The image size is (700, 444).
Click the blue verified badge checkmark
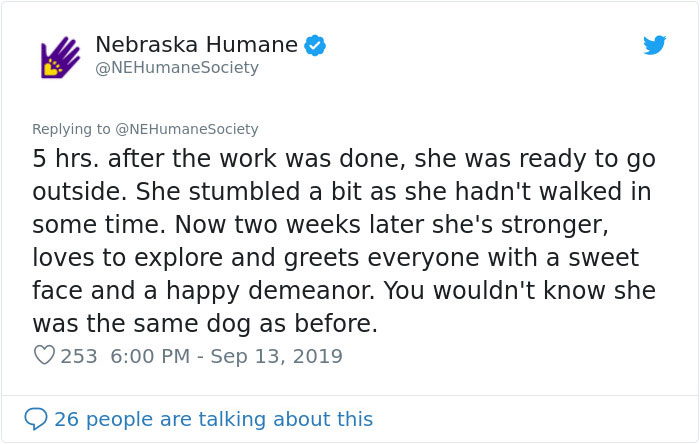pyautogui.click(x=316, y=44)
